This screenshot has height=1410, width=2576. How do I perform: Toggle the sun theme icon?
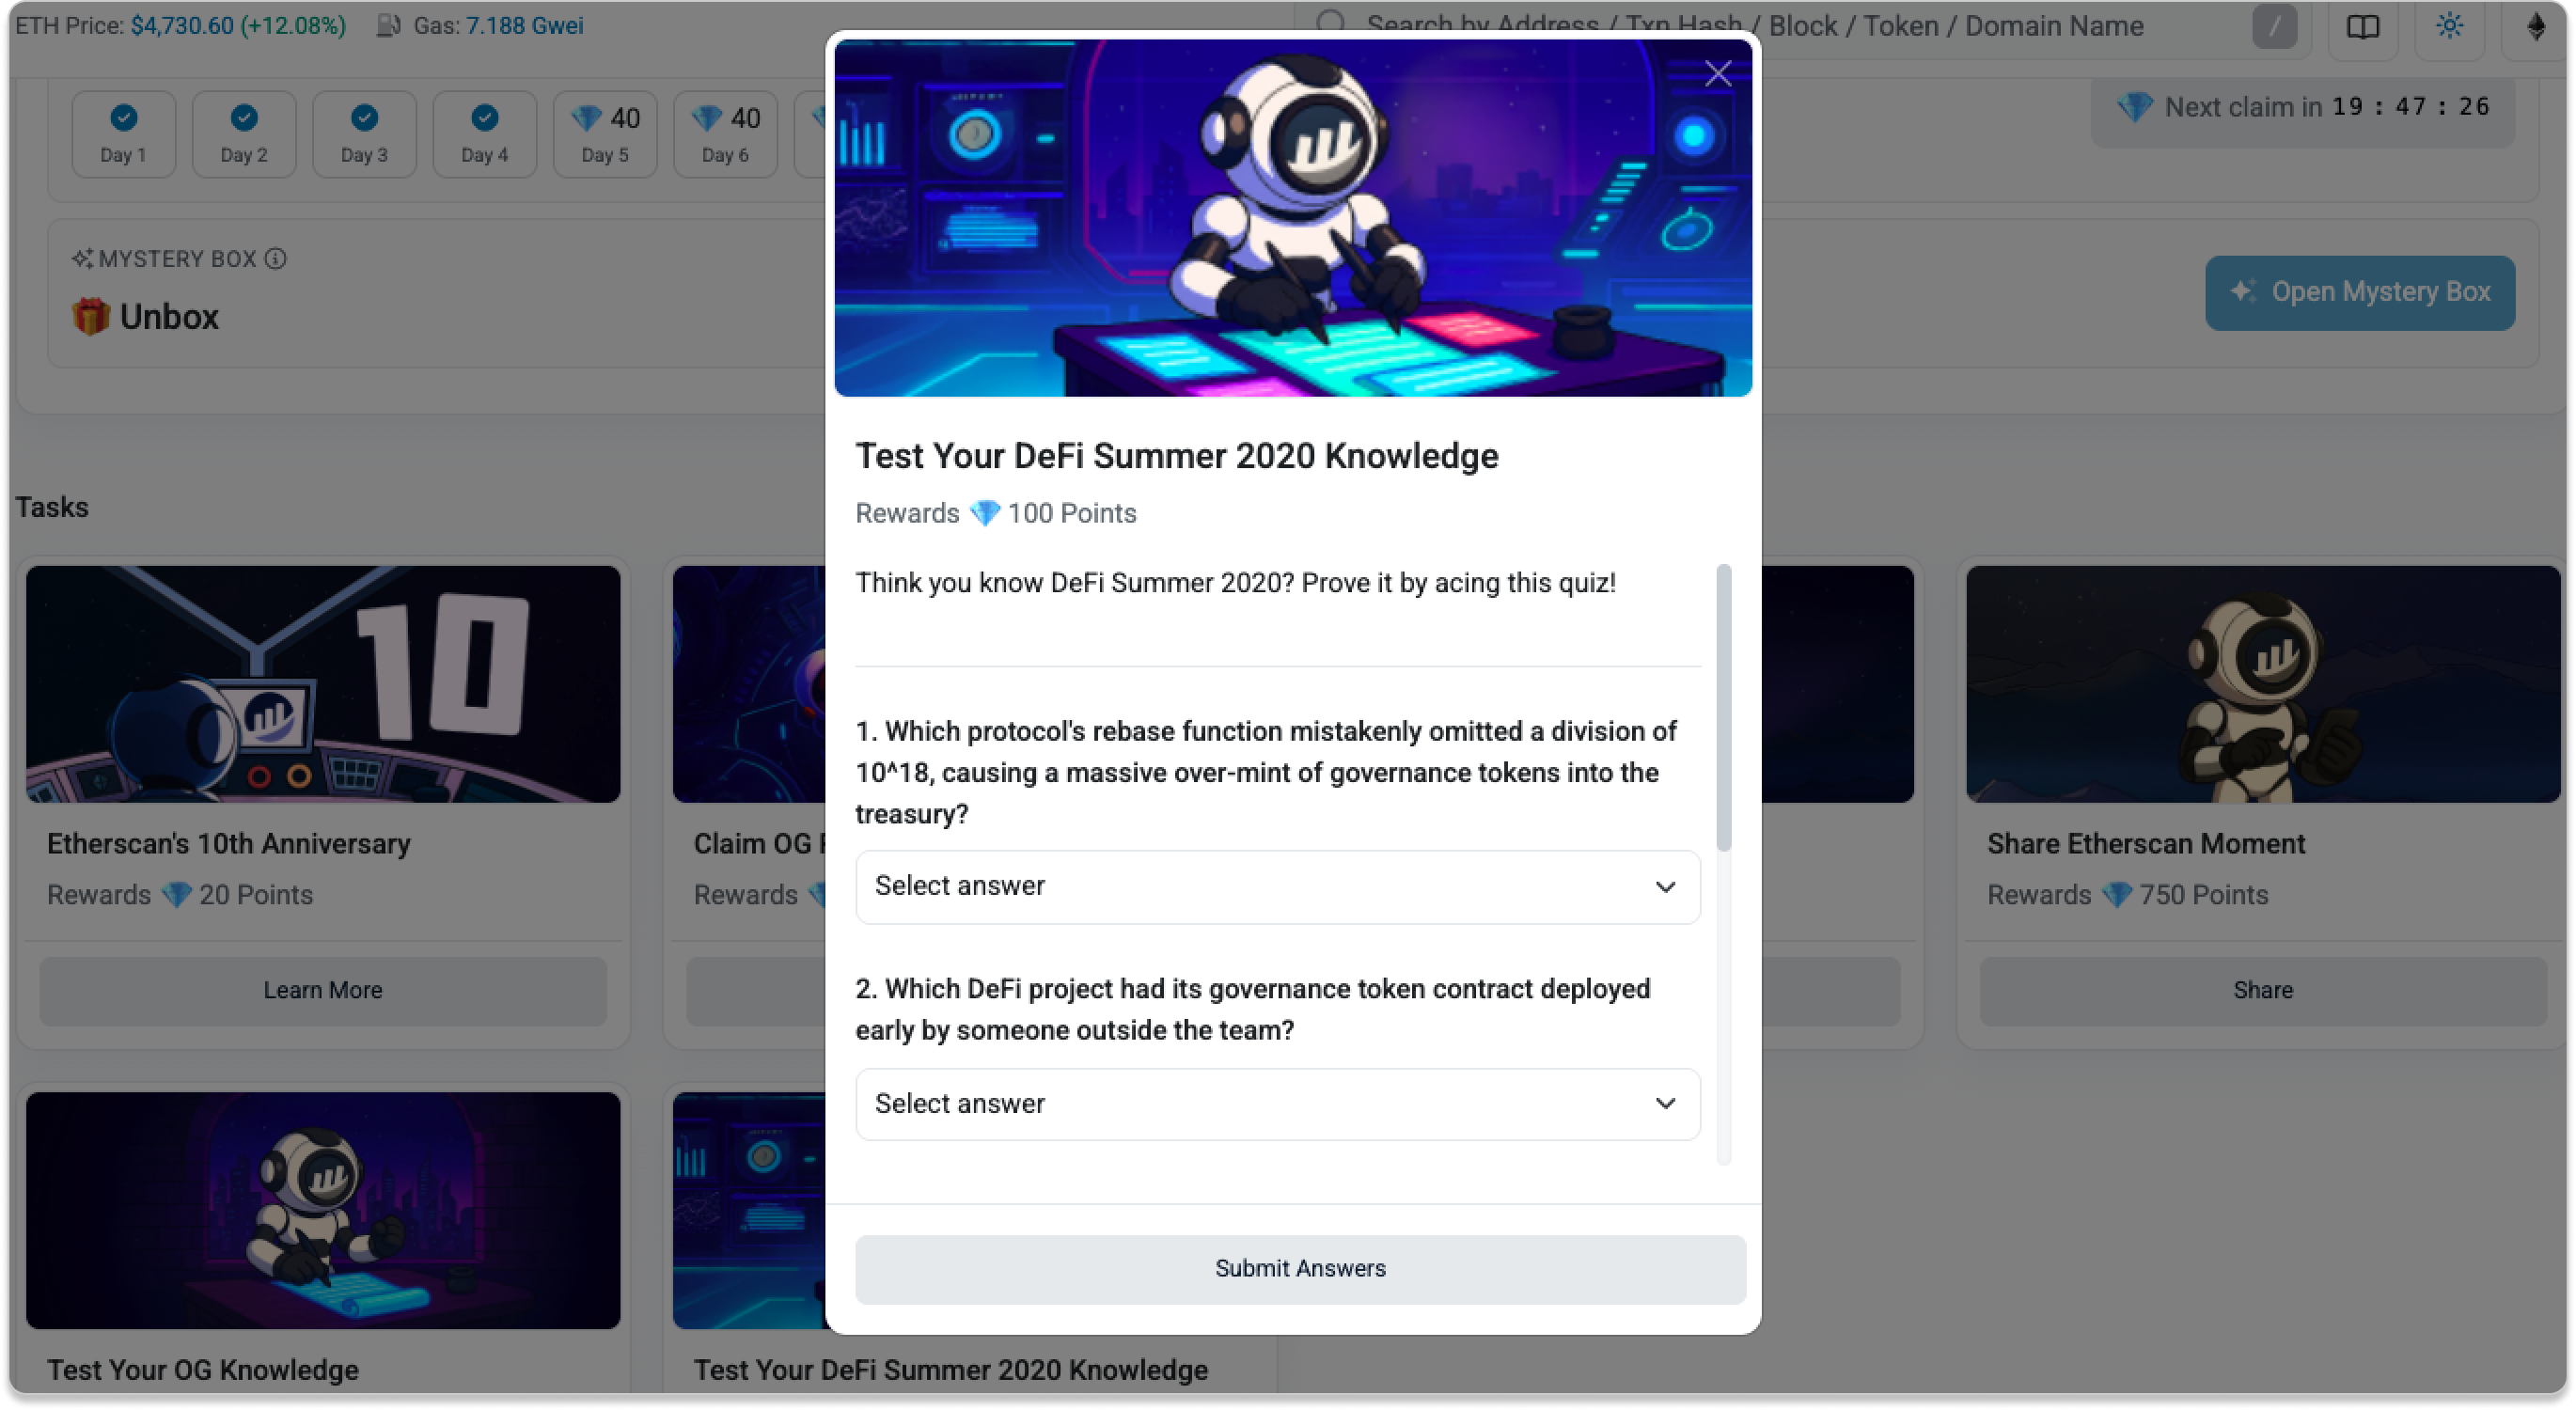click(x=2449, y=26)
